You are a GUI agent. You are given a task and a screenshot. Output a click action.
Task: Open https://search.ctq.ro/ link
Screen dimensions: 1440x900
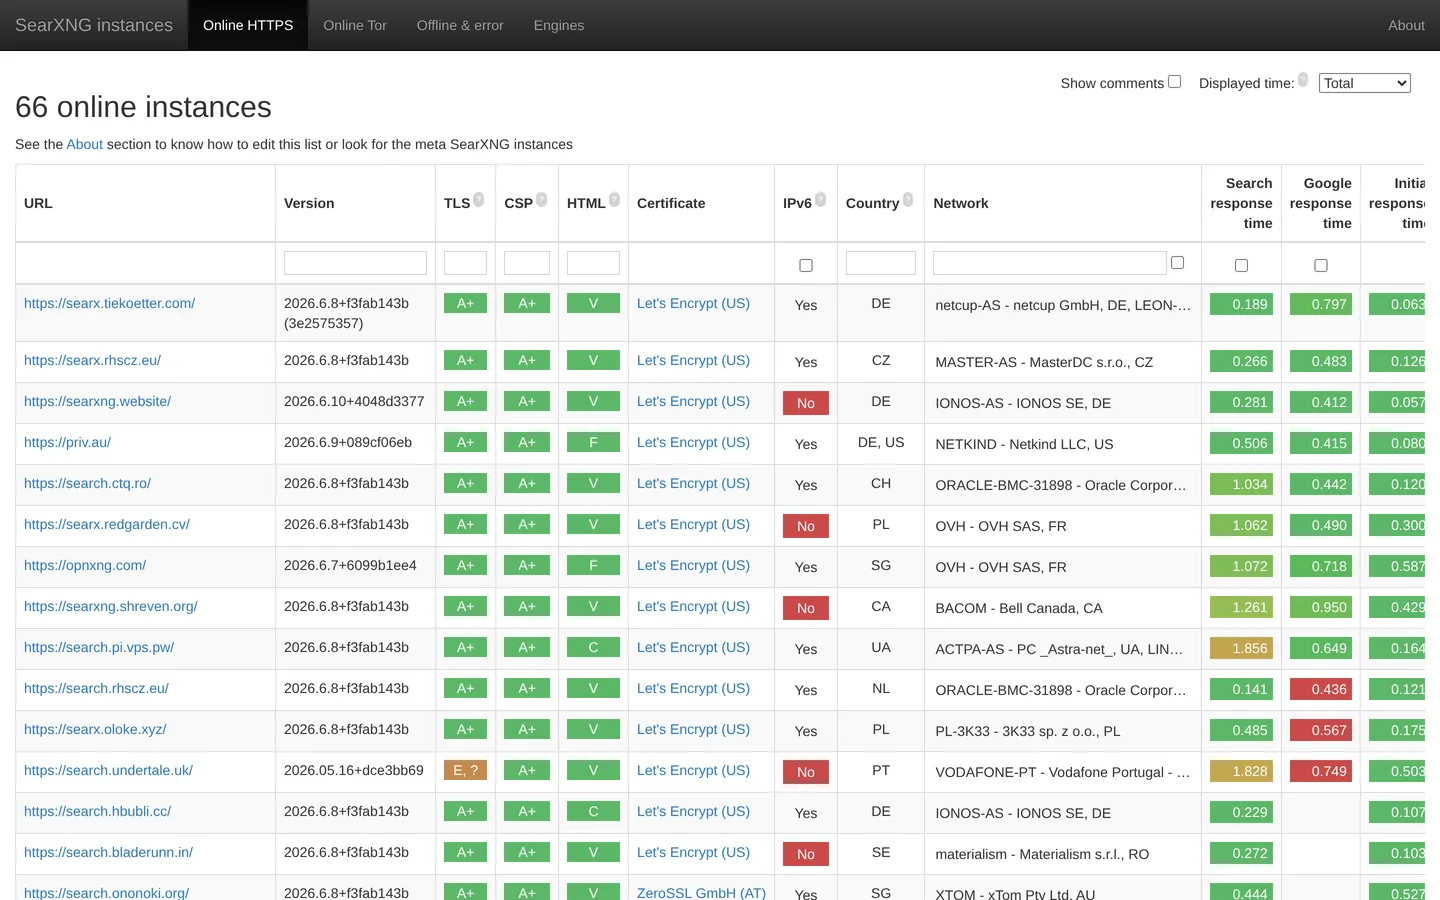click(x=88, y=483)
